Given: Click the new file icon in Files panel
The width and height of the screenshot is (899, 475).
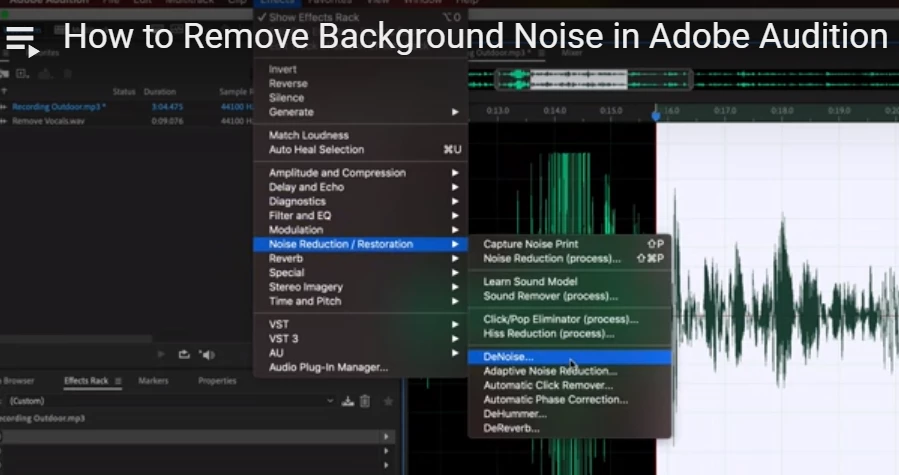Looking at the screenshot, I should tap(22, 73).
